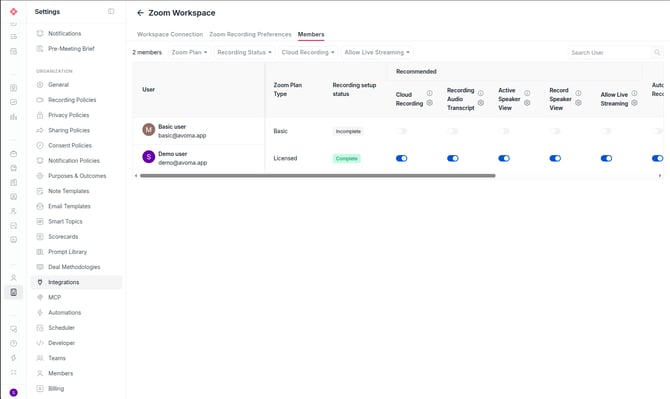The width and height of the screenshot is (670, 399).
Task: Click the Licensed plan type cell
Action: click(x=285, y=158)
